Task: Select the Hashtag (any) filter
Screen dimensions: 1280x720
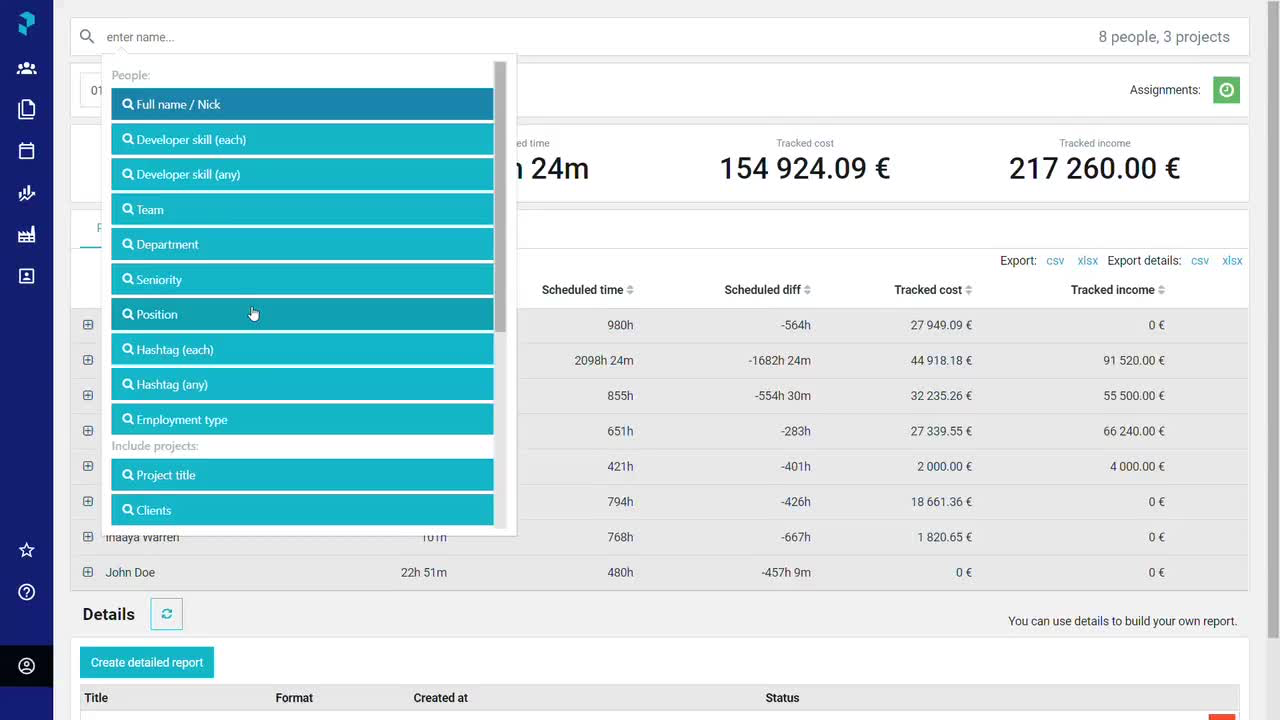Action: pyautogui.click(x=302, y=384)
